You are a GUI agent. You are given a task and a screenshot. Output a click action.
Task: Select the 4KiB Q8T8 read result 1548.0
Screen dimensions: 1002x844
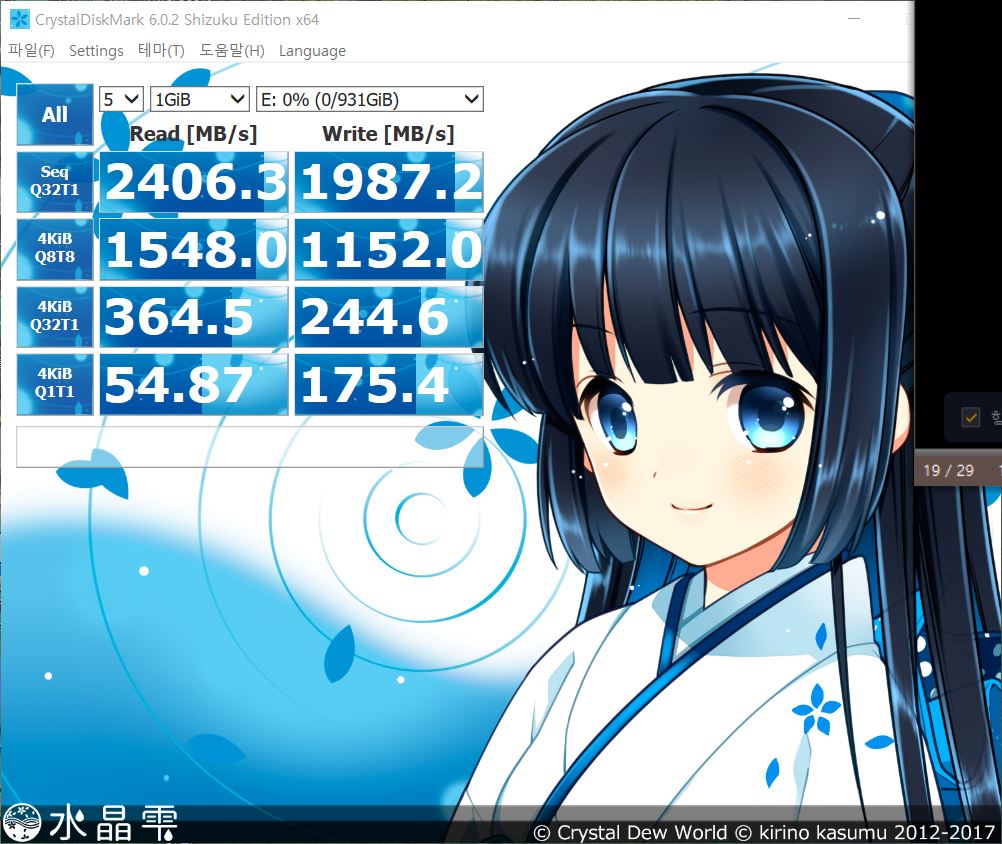[194, 249]
